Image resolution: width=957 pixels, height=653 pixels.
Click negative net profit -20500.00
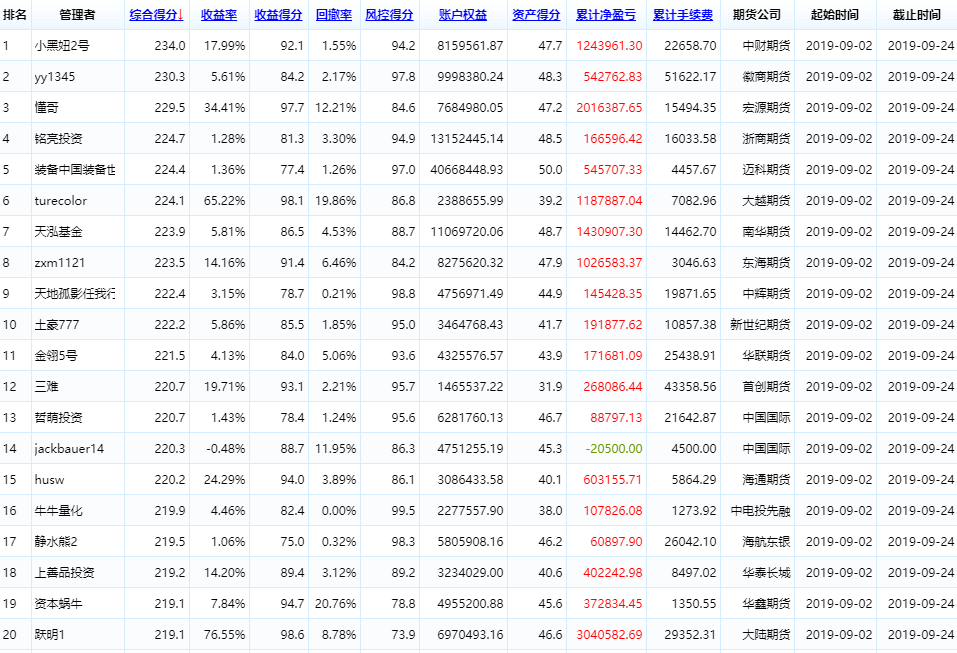614,449
